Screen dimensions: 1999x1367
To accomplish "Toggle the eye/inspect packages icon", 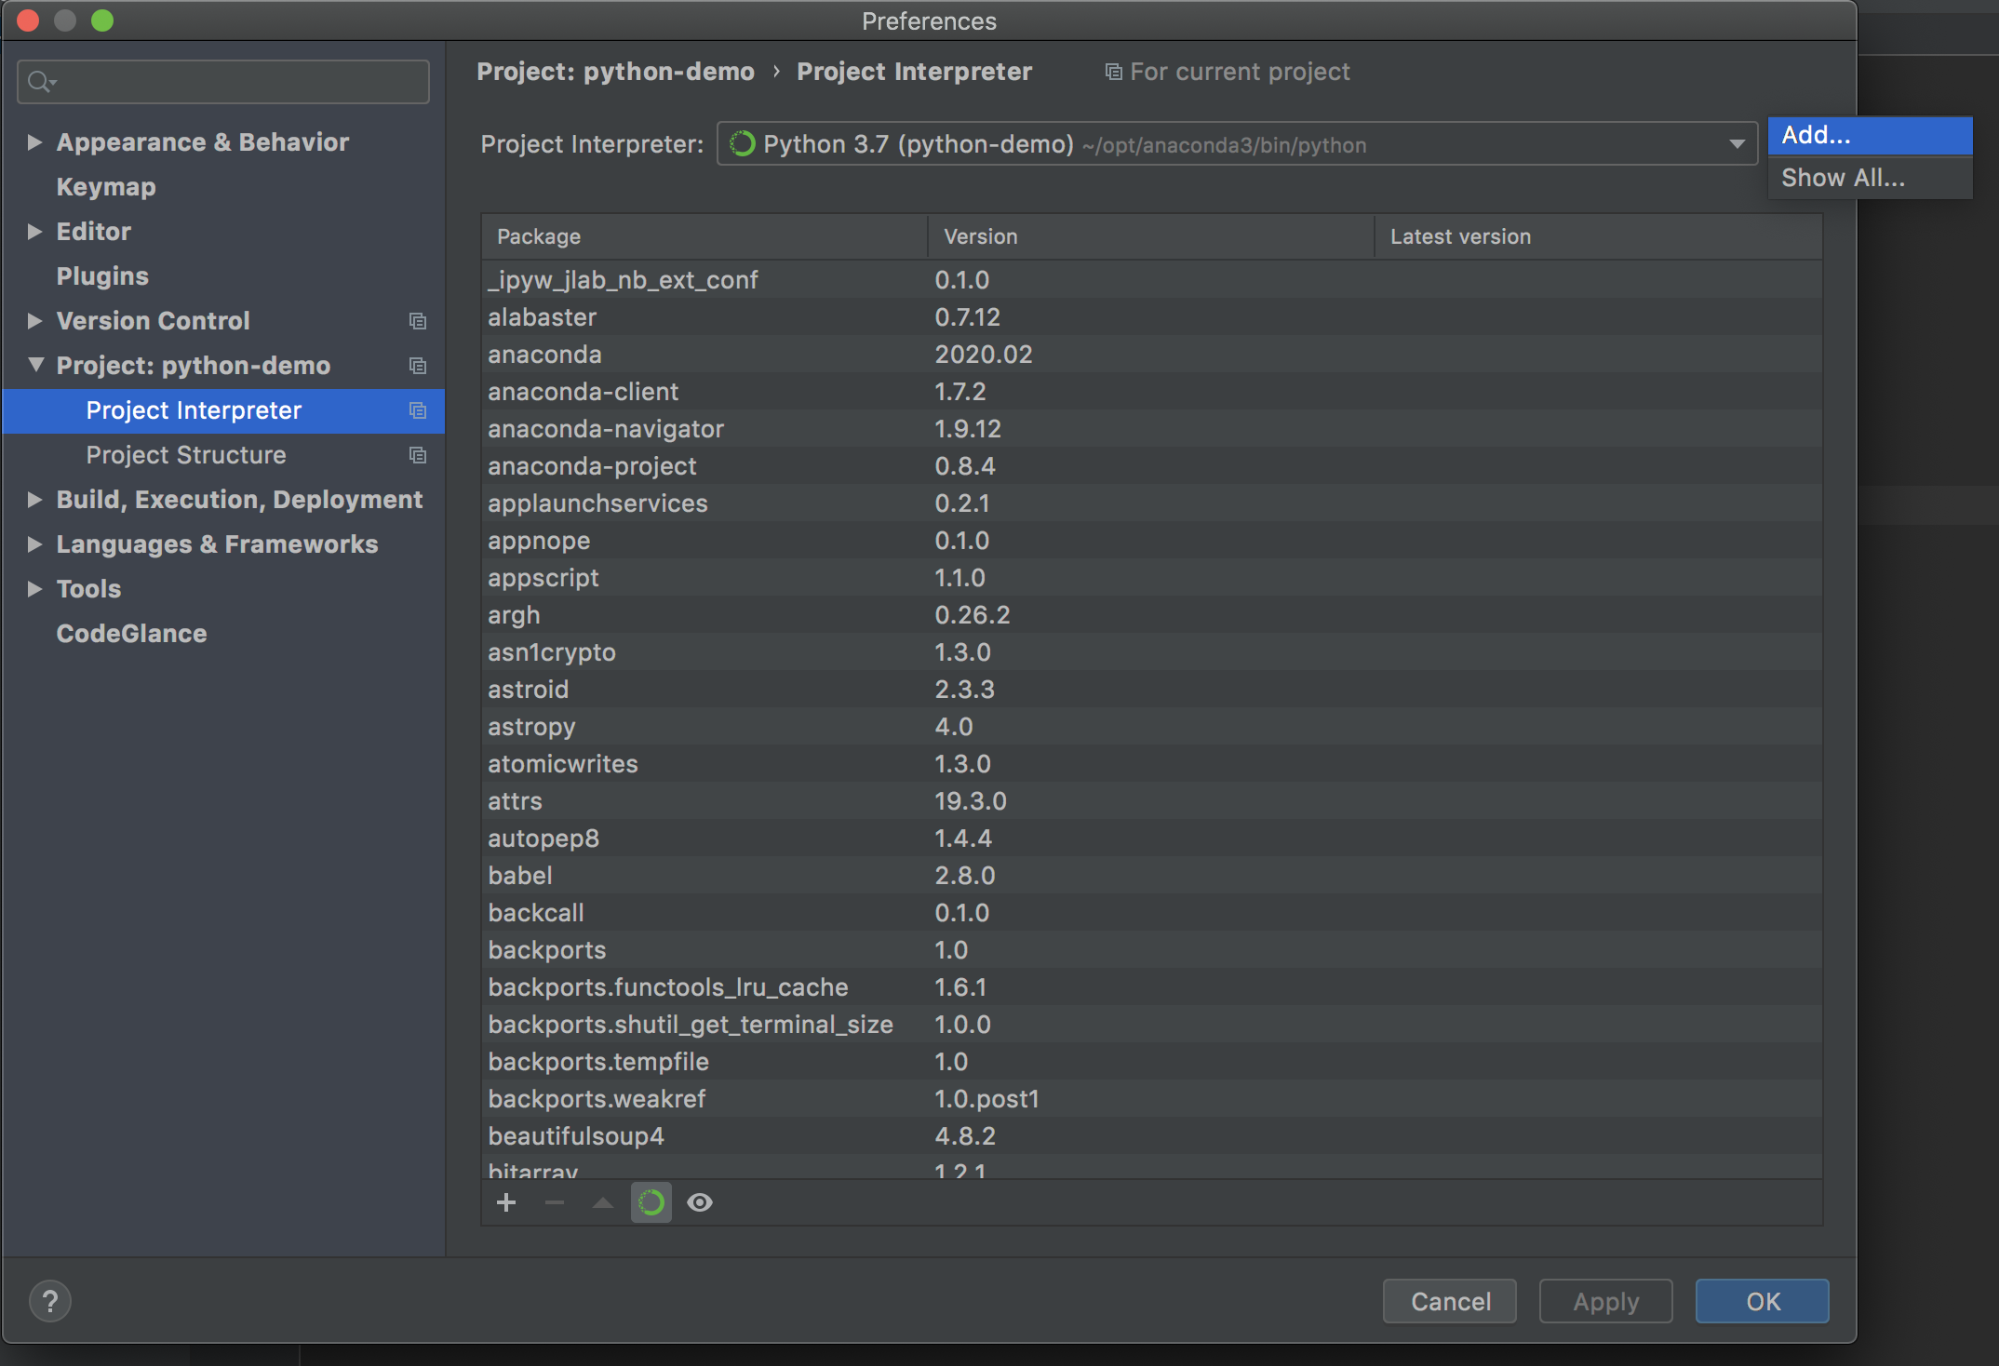I will pyautogui.click(x=702, y=1203).
